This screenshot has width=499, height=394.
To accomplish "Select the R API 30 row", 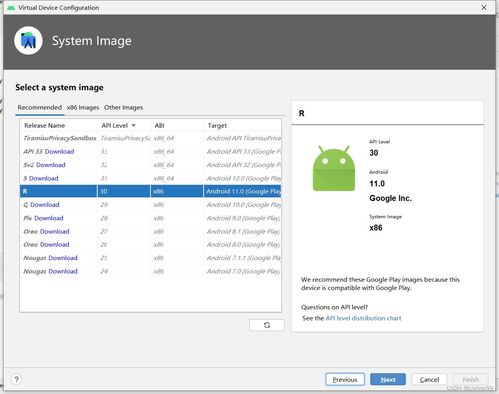I will (151, 191).
